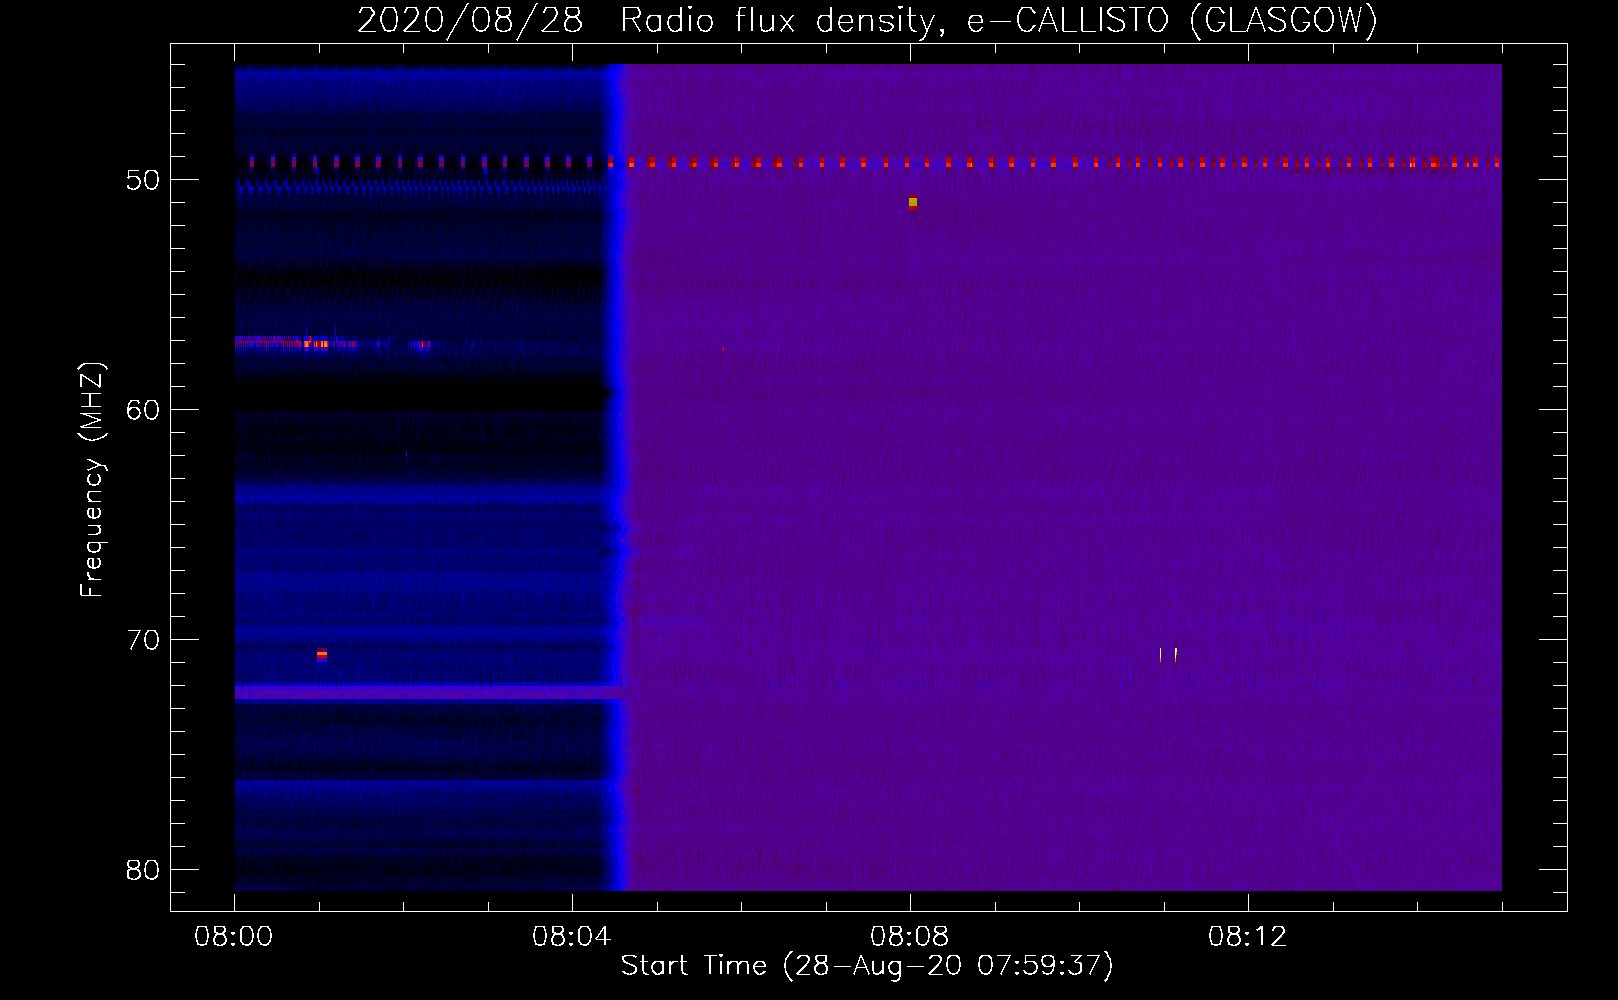Click the yellow burst spot near 51 MHz

pos(913,202)
